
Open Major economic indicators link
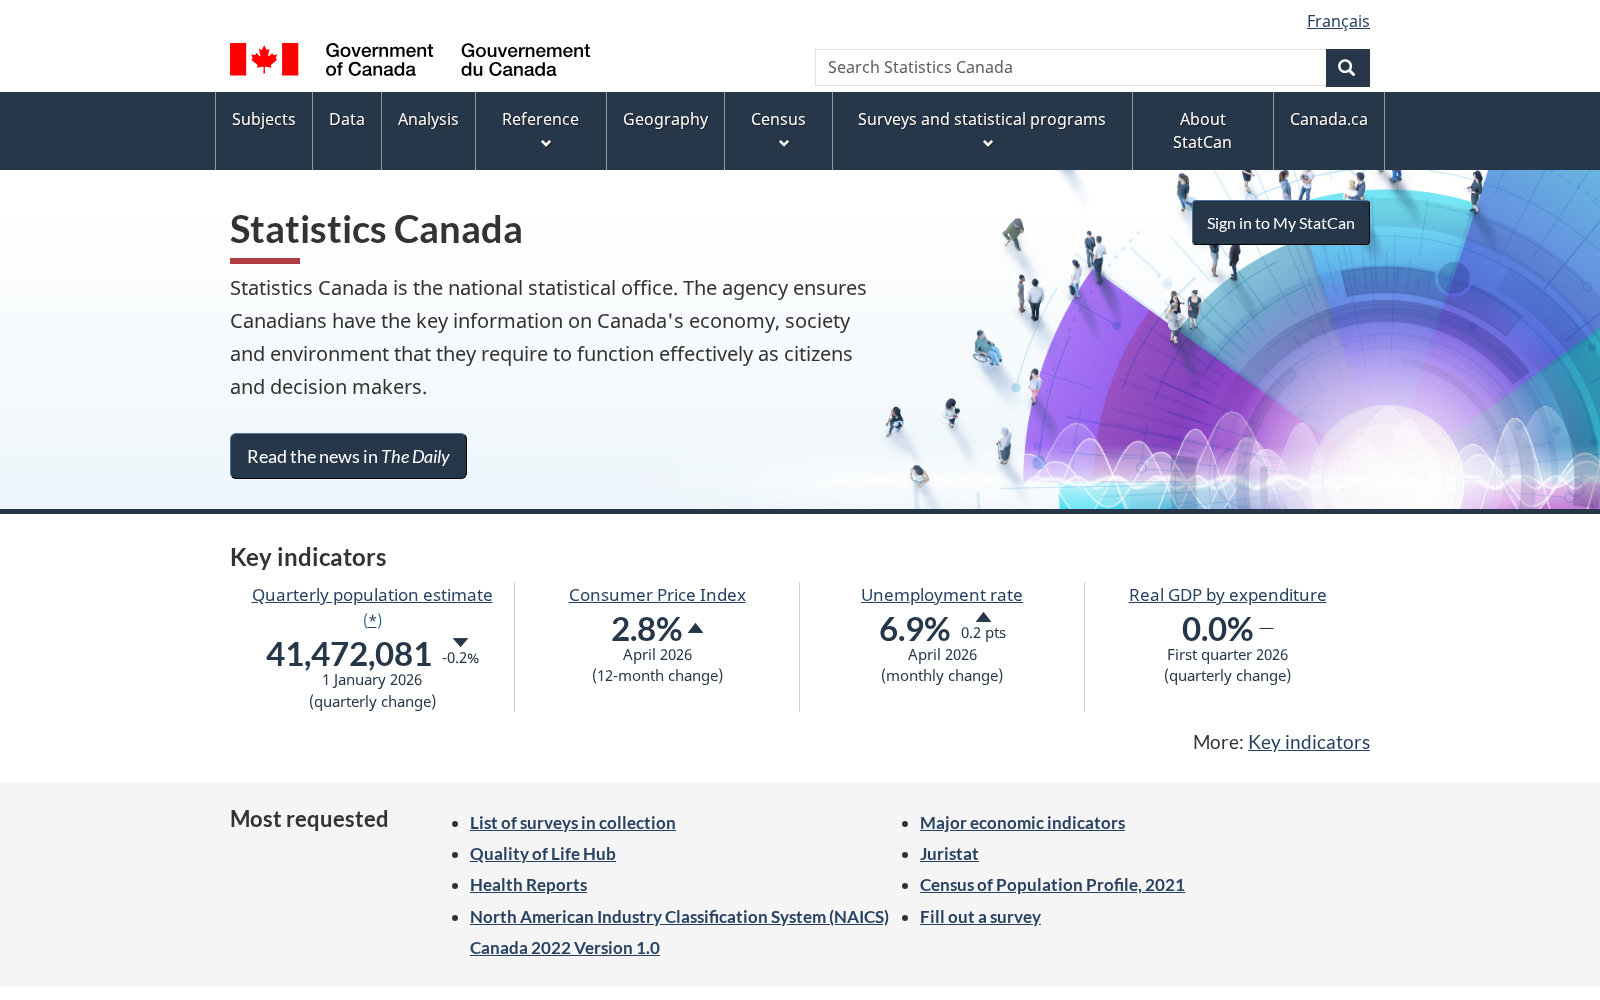coord(1022,823)
